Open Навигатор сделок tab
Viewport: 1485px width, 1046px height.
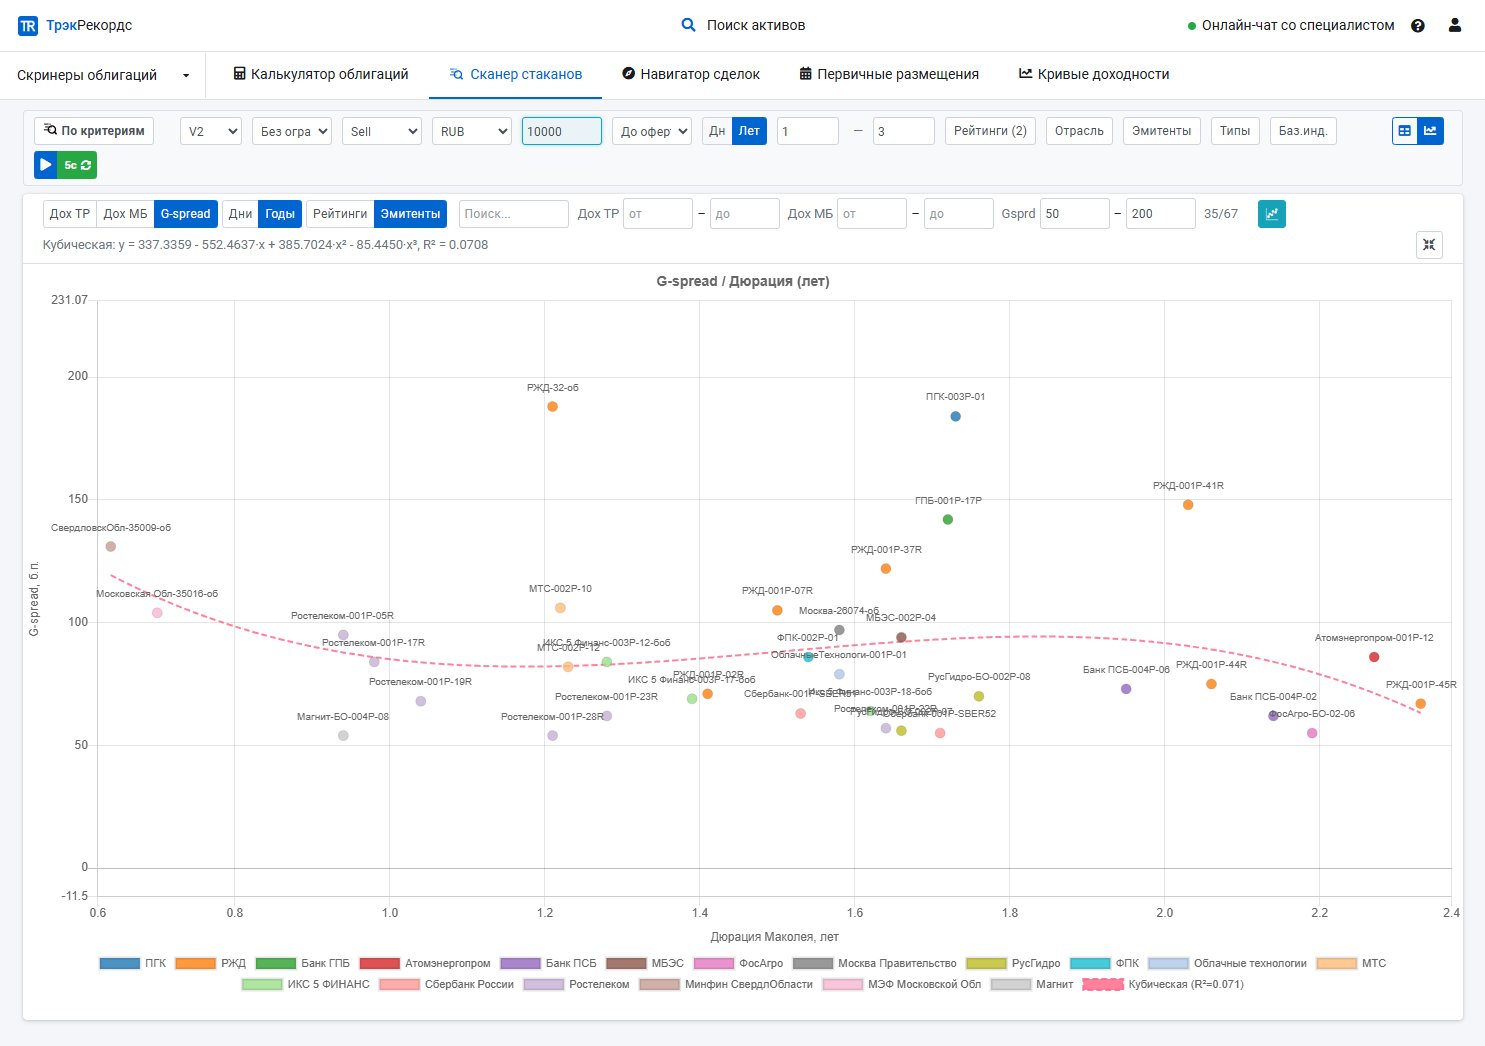(x=691, y=74)
